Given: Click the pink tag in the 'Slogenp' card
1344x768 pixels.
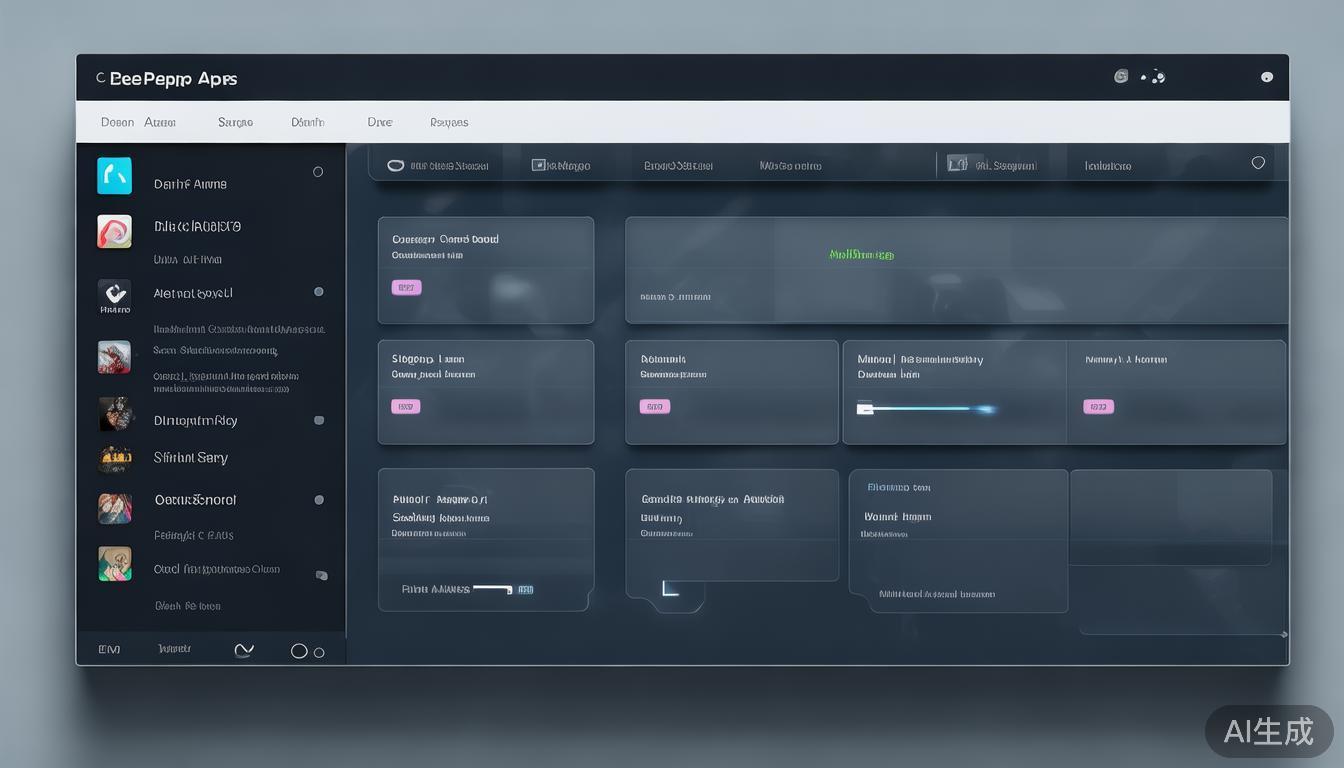Looking at the screenshot, I should click(x=405, y=407).
